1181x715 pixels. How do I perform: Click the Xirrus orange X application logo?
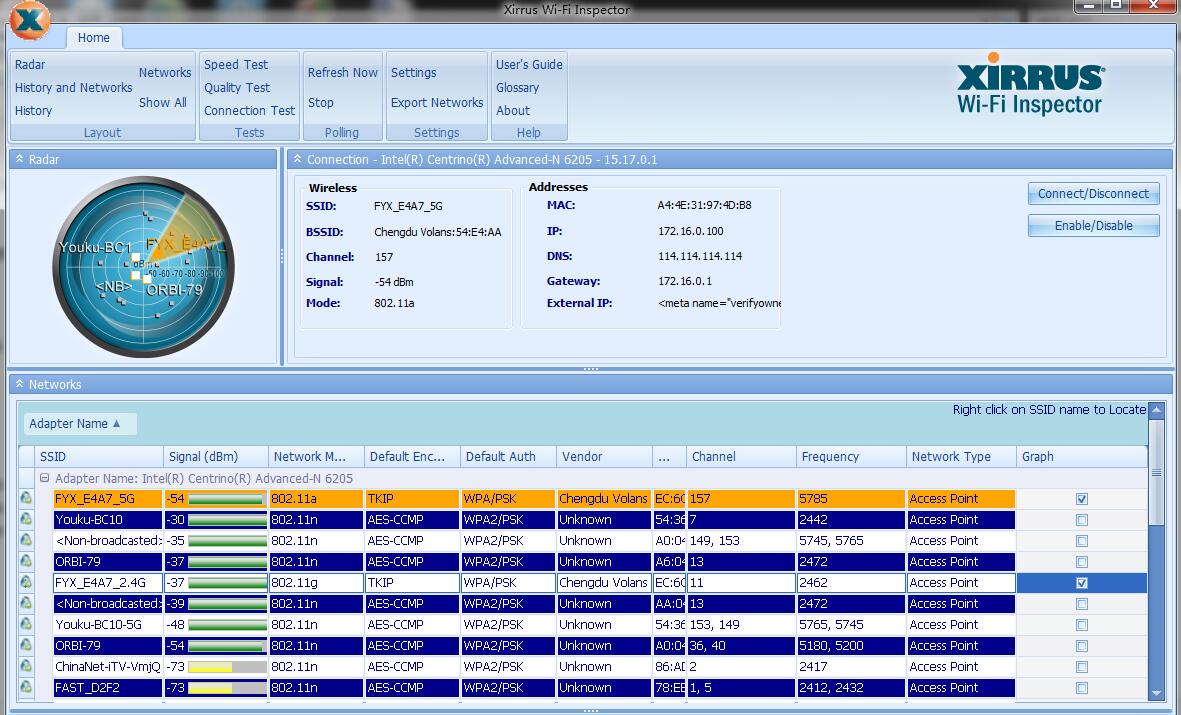click(31, 20)
